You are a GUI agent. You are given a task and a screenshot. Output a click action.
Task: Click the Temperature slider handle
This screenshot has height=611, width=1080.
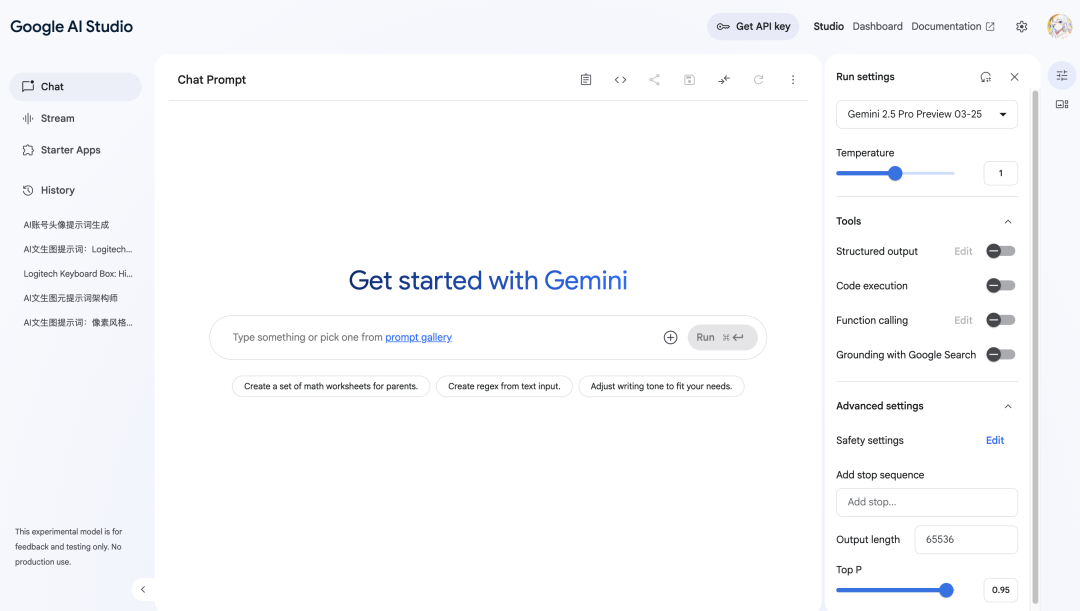click(x=895, y=174)
